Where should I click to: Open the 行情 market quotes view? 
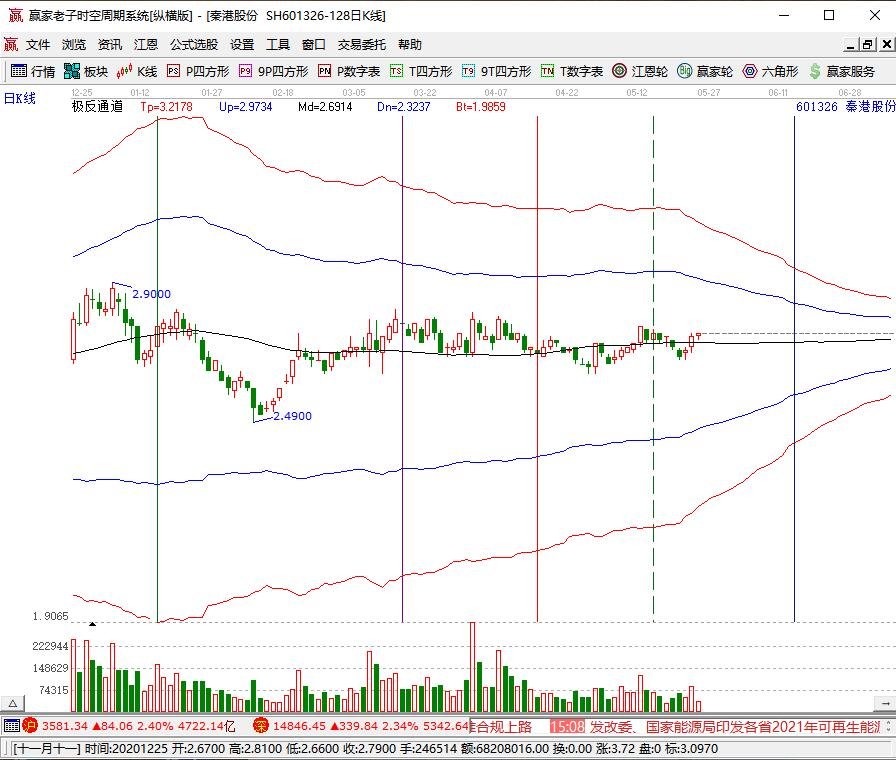point(33,71)
